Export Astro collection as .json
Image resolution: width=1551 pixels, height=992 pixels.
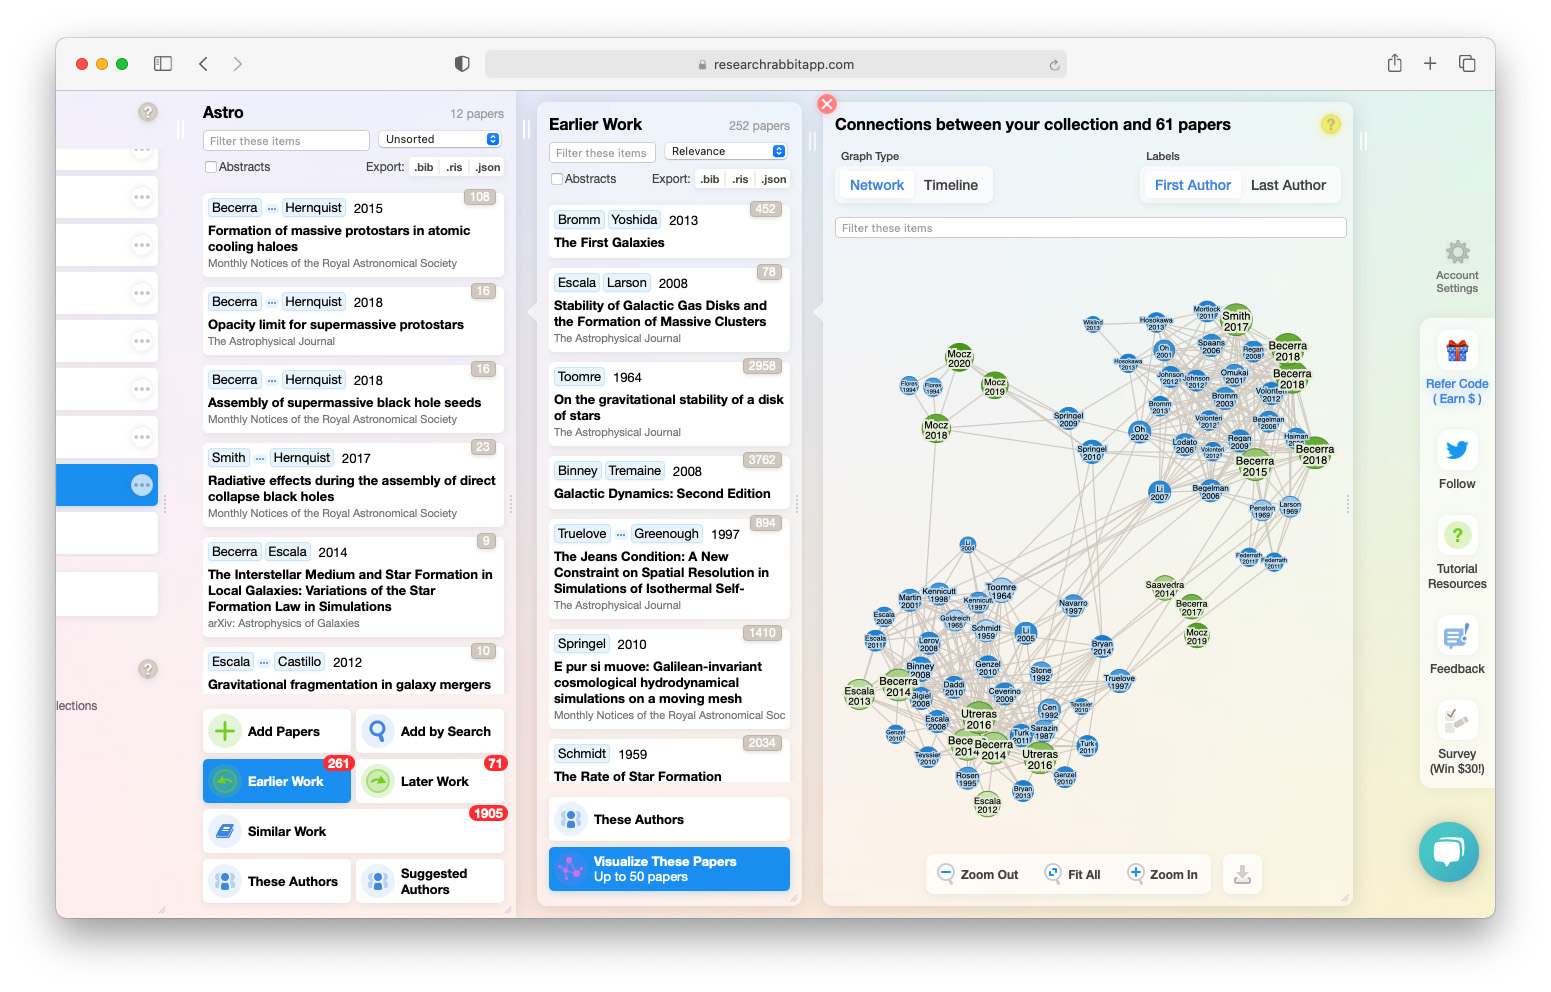pyautogui.click(x=487, y=167)
